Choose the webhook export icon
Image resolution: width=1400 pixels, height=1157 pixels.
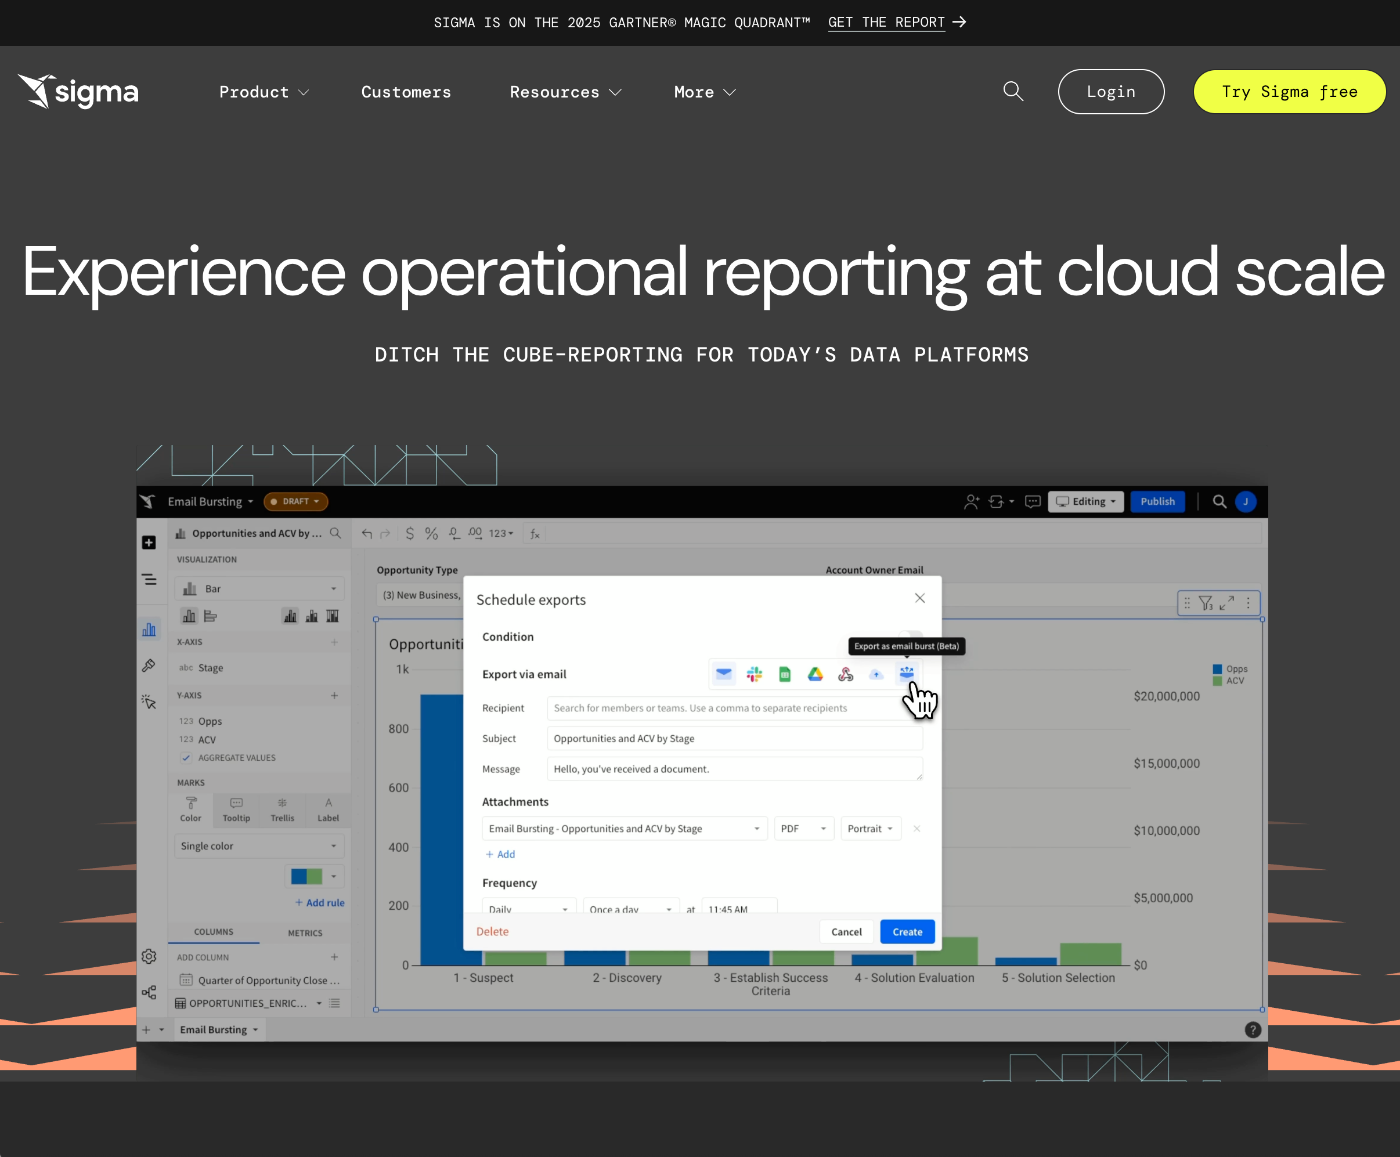(846, 674)
